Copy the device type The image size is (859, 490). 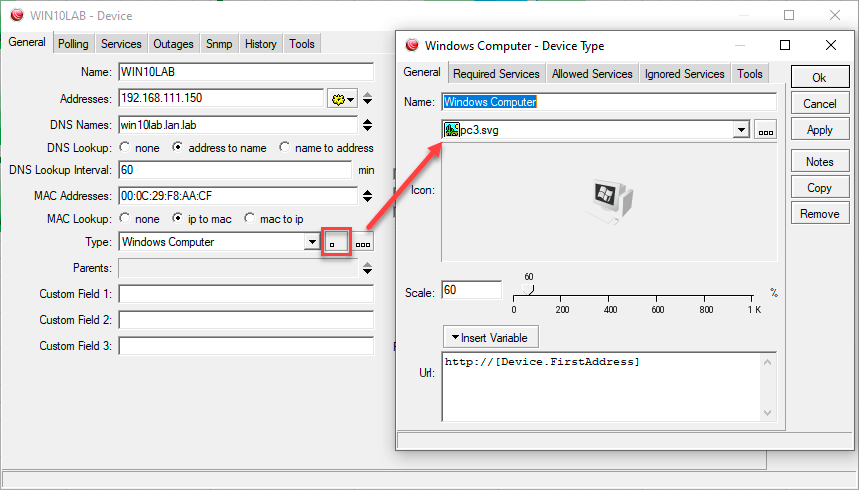tap(820, 187)
